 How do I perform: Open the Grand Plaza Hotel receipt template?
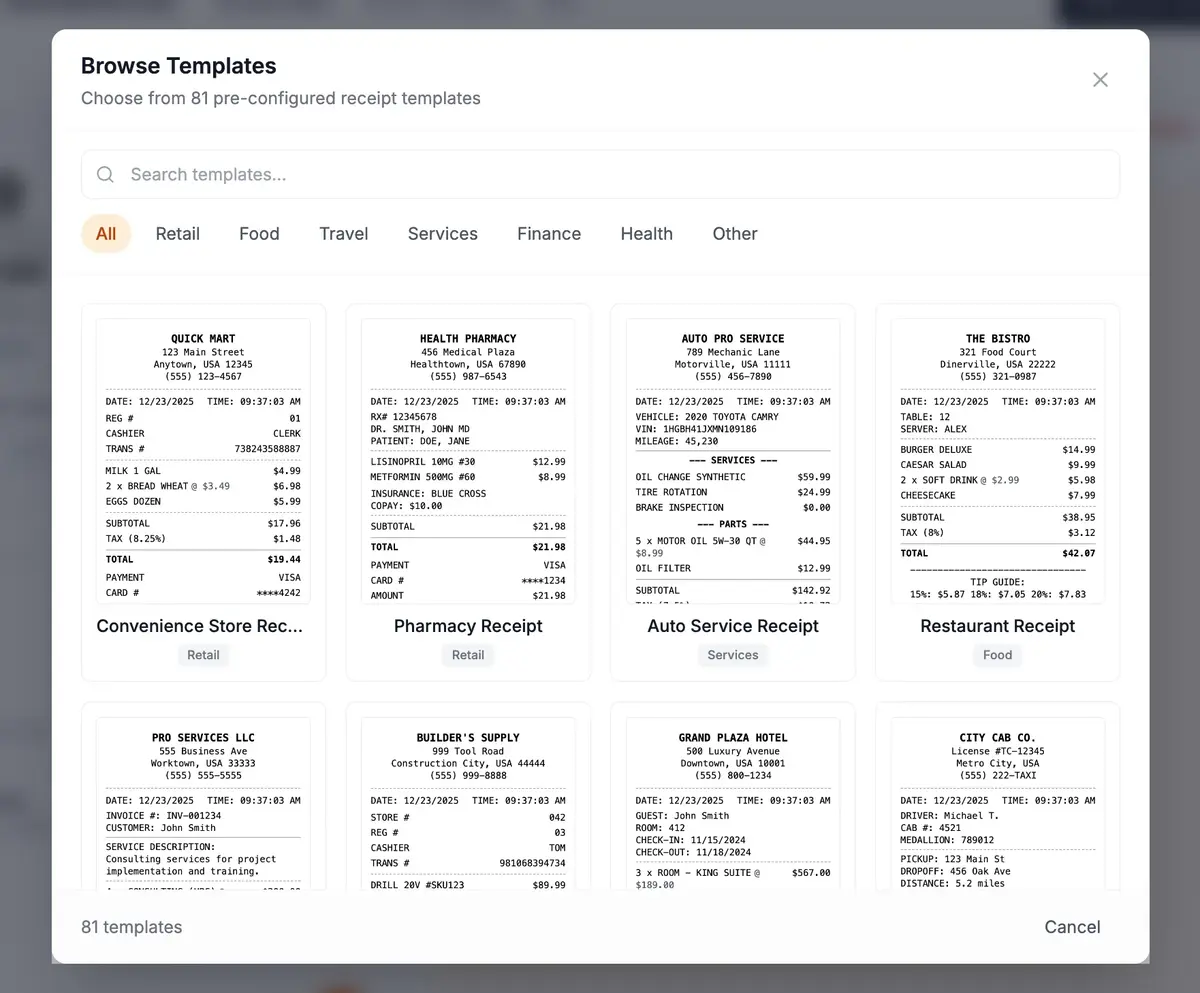pyautogui.click(x=732, y=800)
